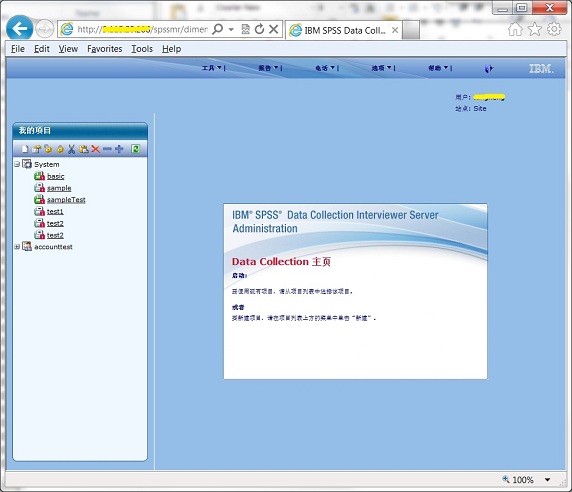Open the View menu
572x492 pixels.
coord(68,49)
